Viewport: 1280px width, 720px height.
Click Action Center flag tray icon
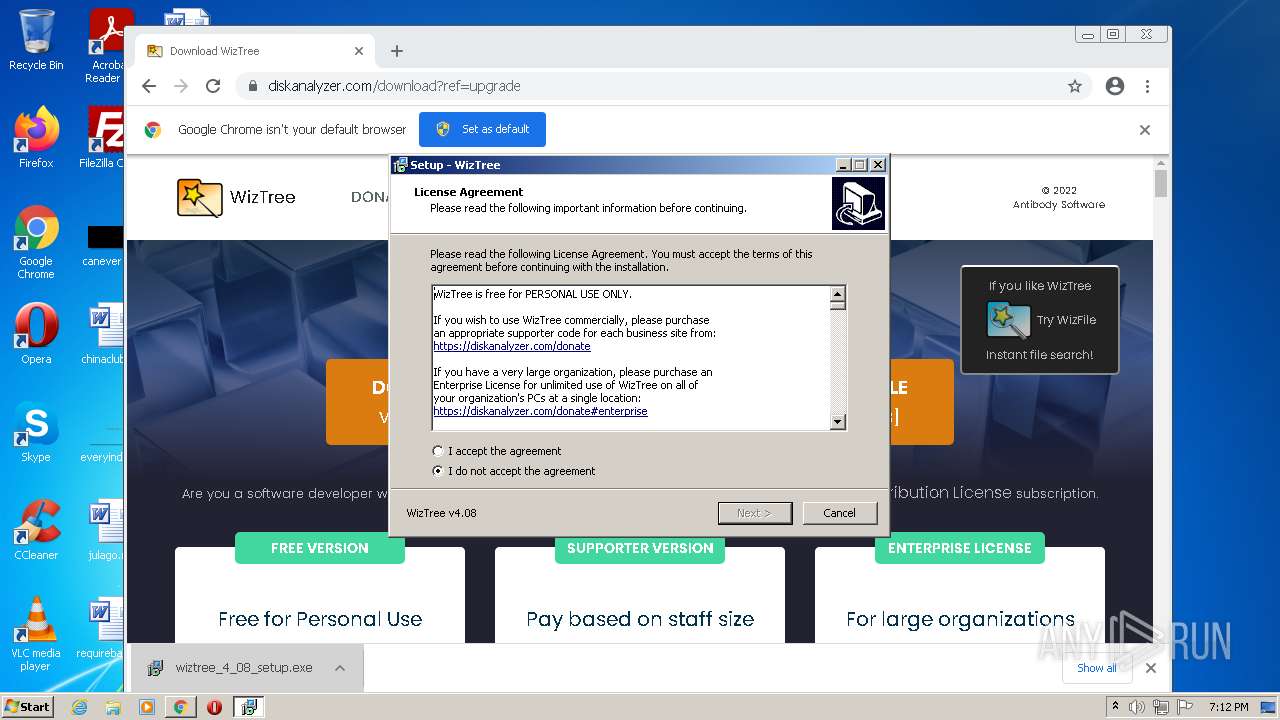pos(1185,707)
